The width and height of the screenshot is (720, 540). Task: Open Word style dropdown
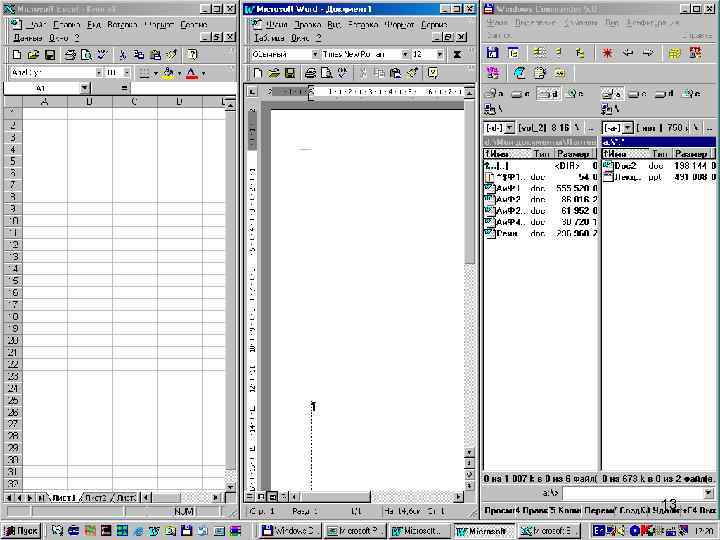(315, 55)
